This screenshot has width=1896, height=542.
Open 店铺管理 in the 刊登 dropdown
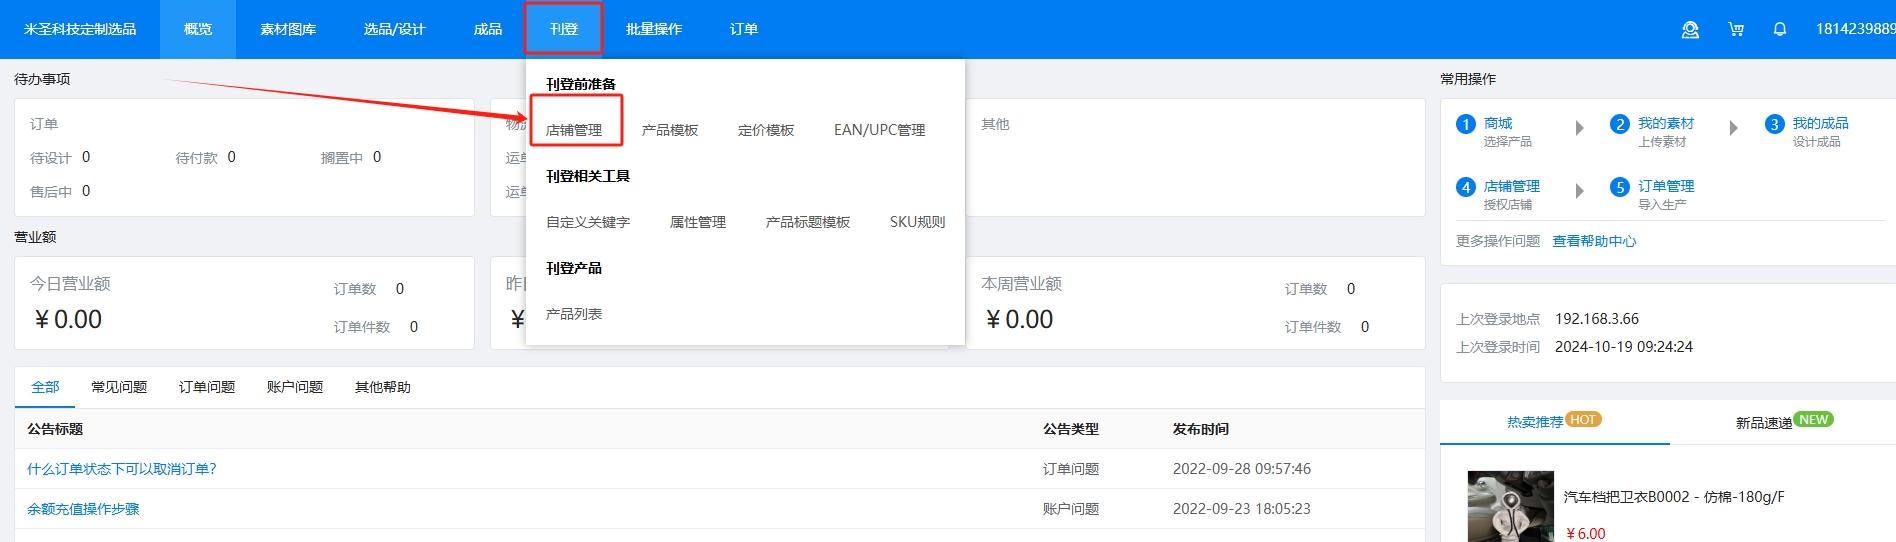(574, 130)
